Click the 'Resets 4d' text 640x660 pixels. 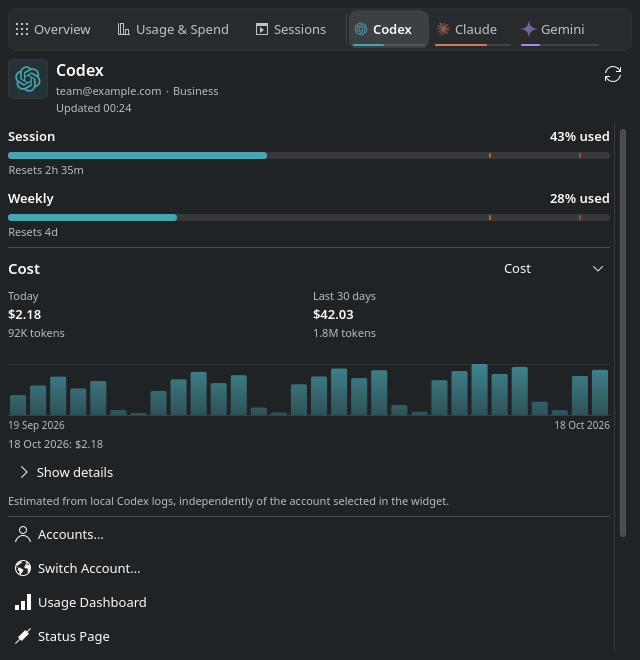click(33, 232)
